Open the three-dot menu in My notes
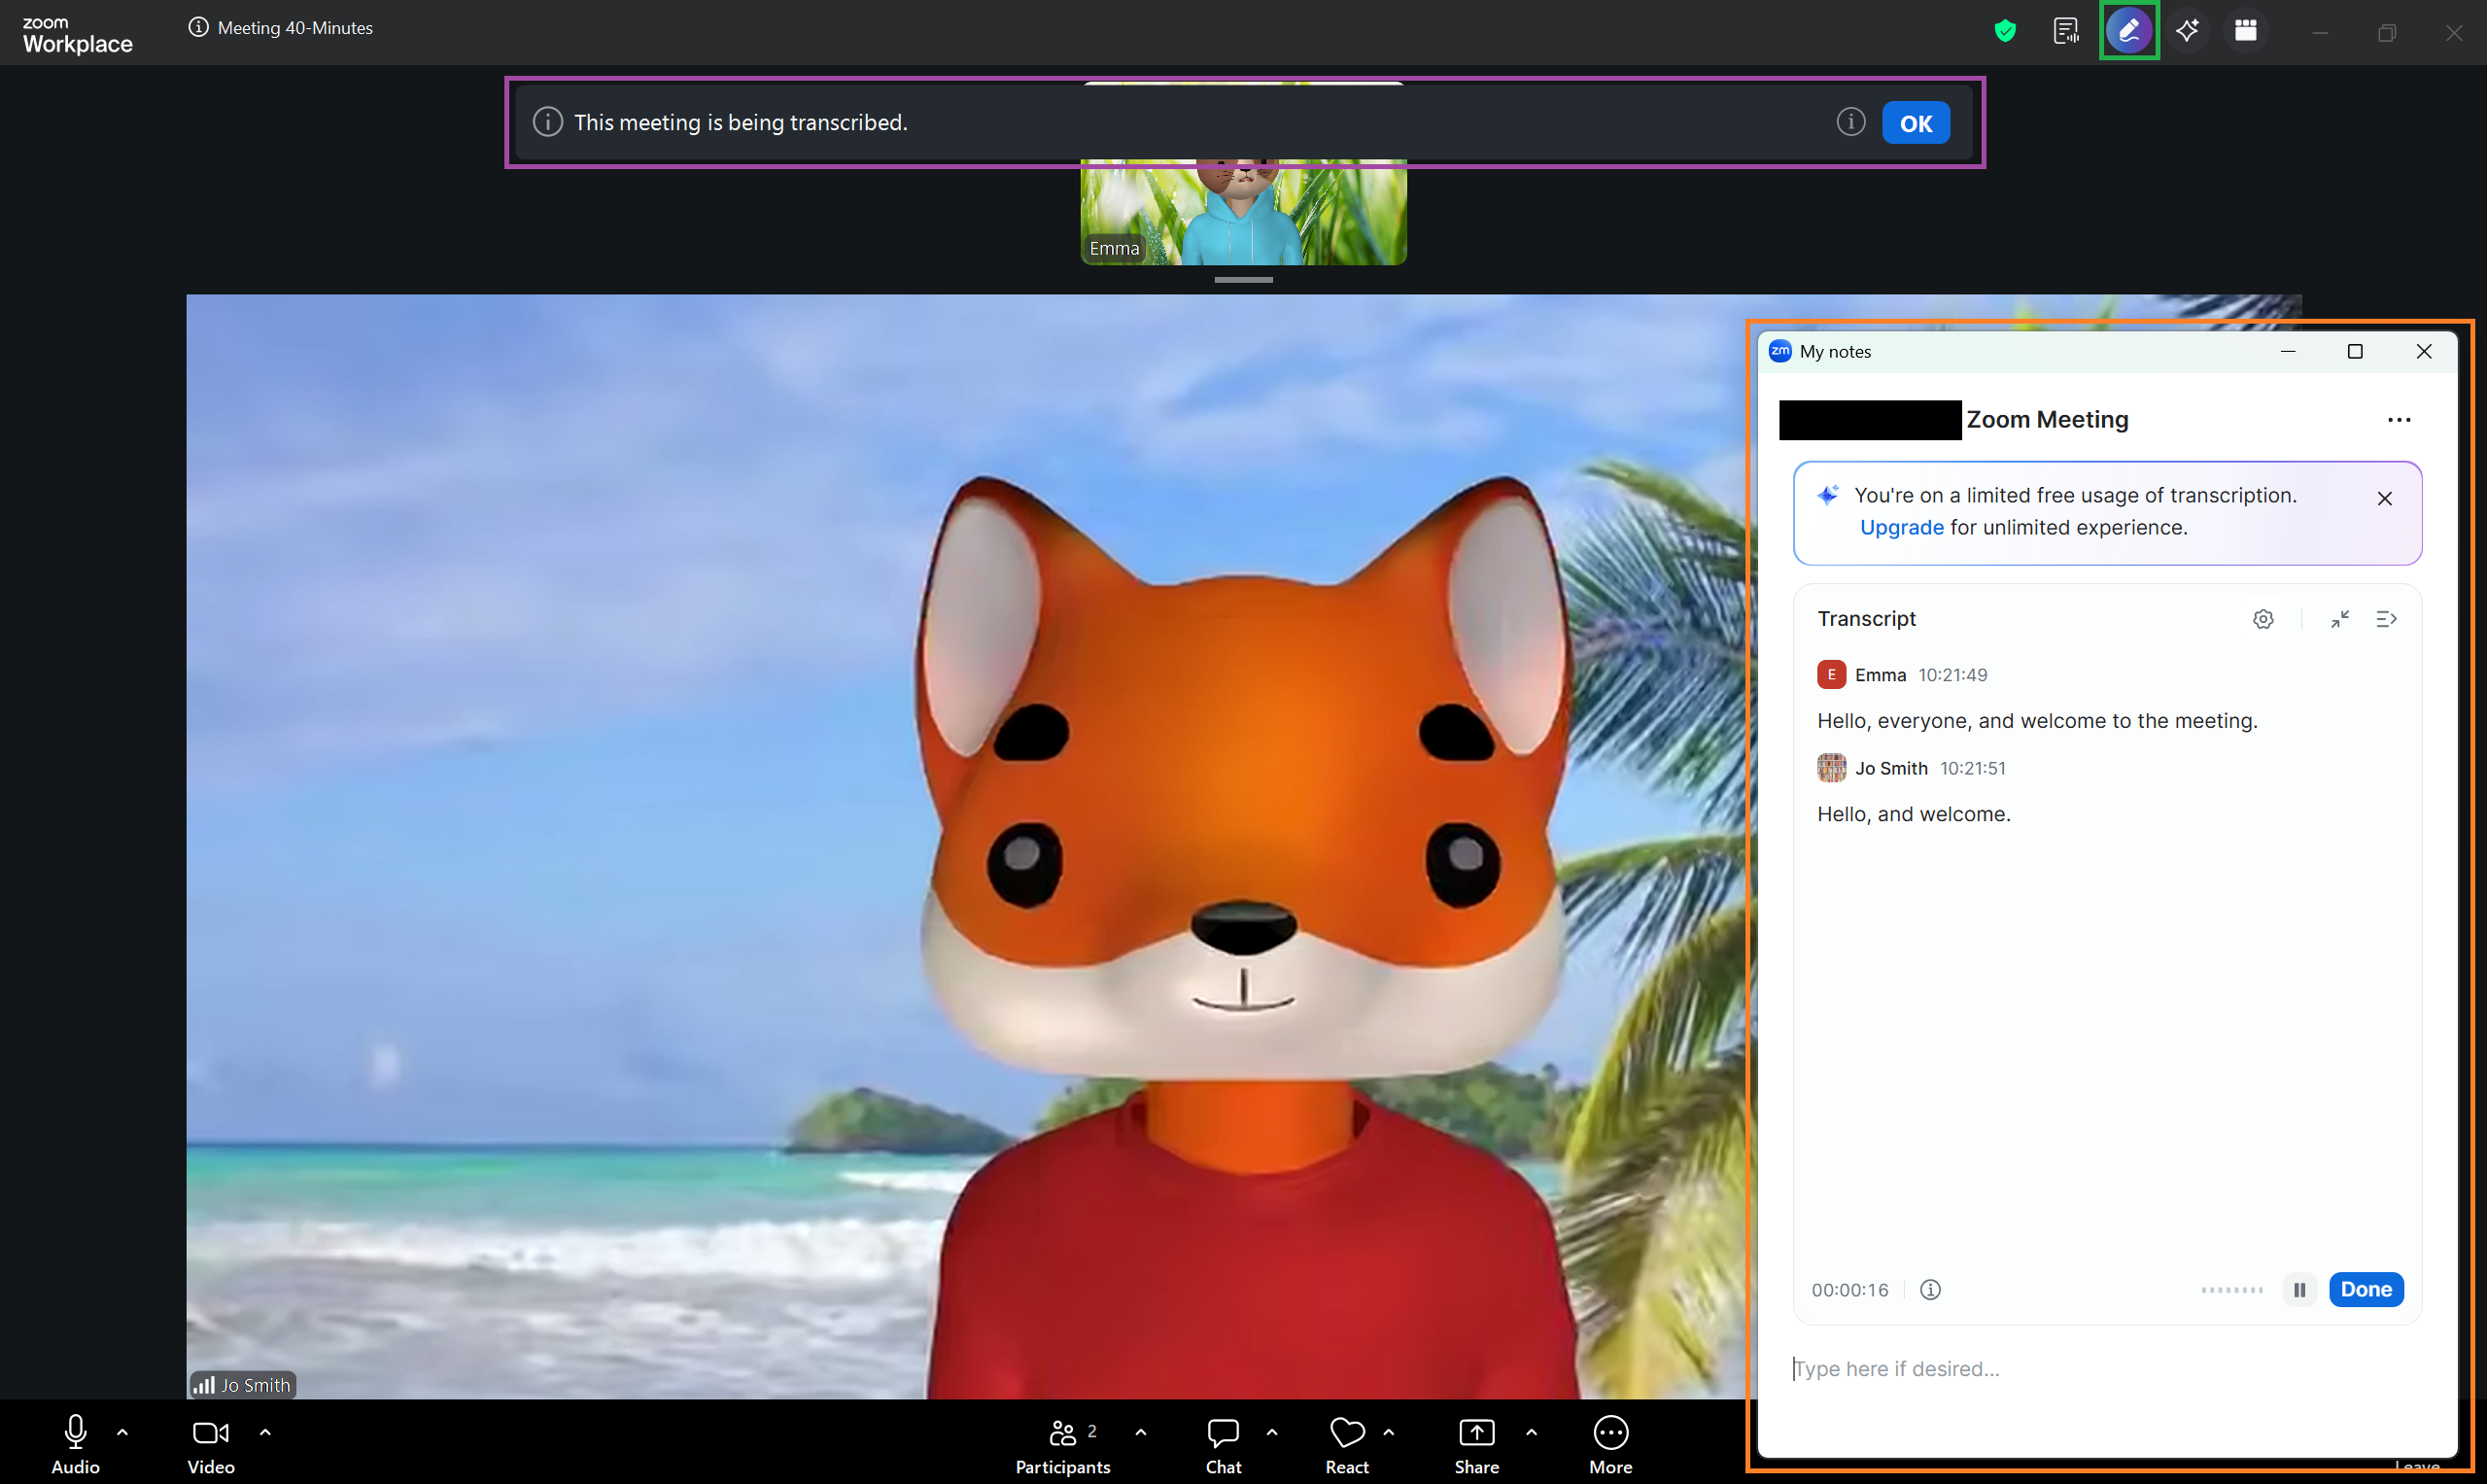The image size is (2487, 1484). click(2398, 420)
